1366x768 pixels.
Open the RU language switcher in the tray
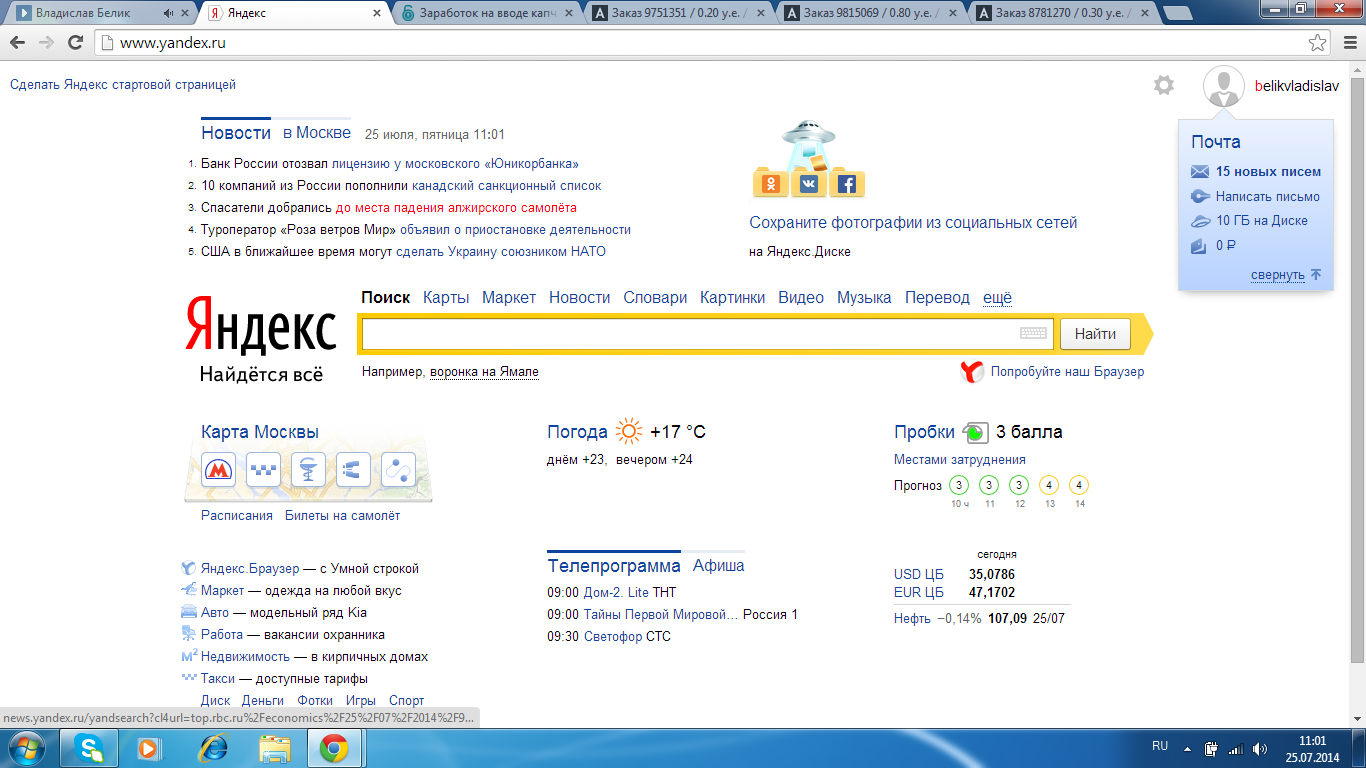1160,746
